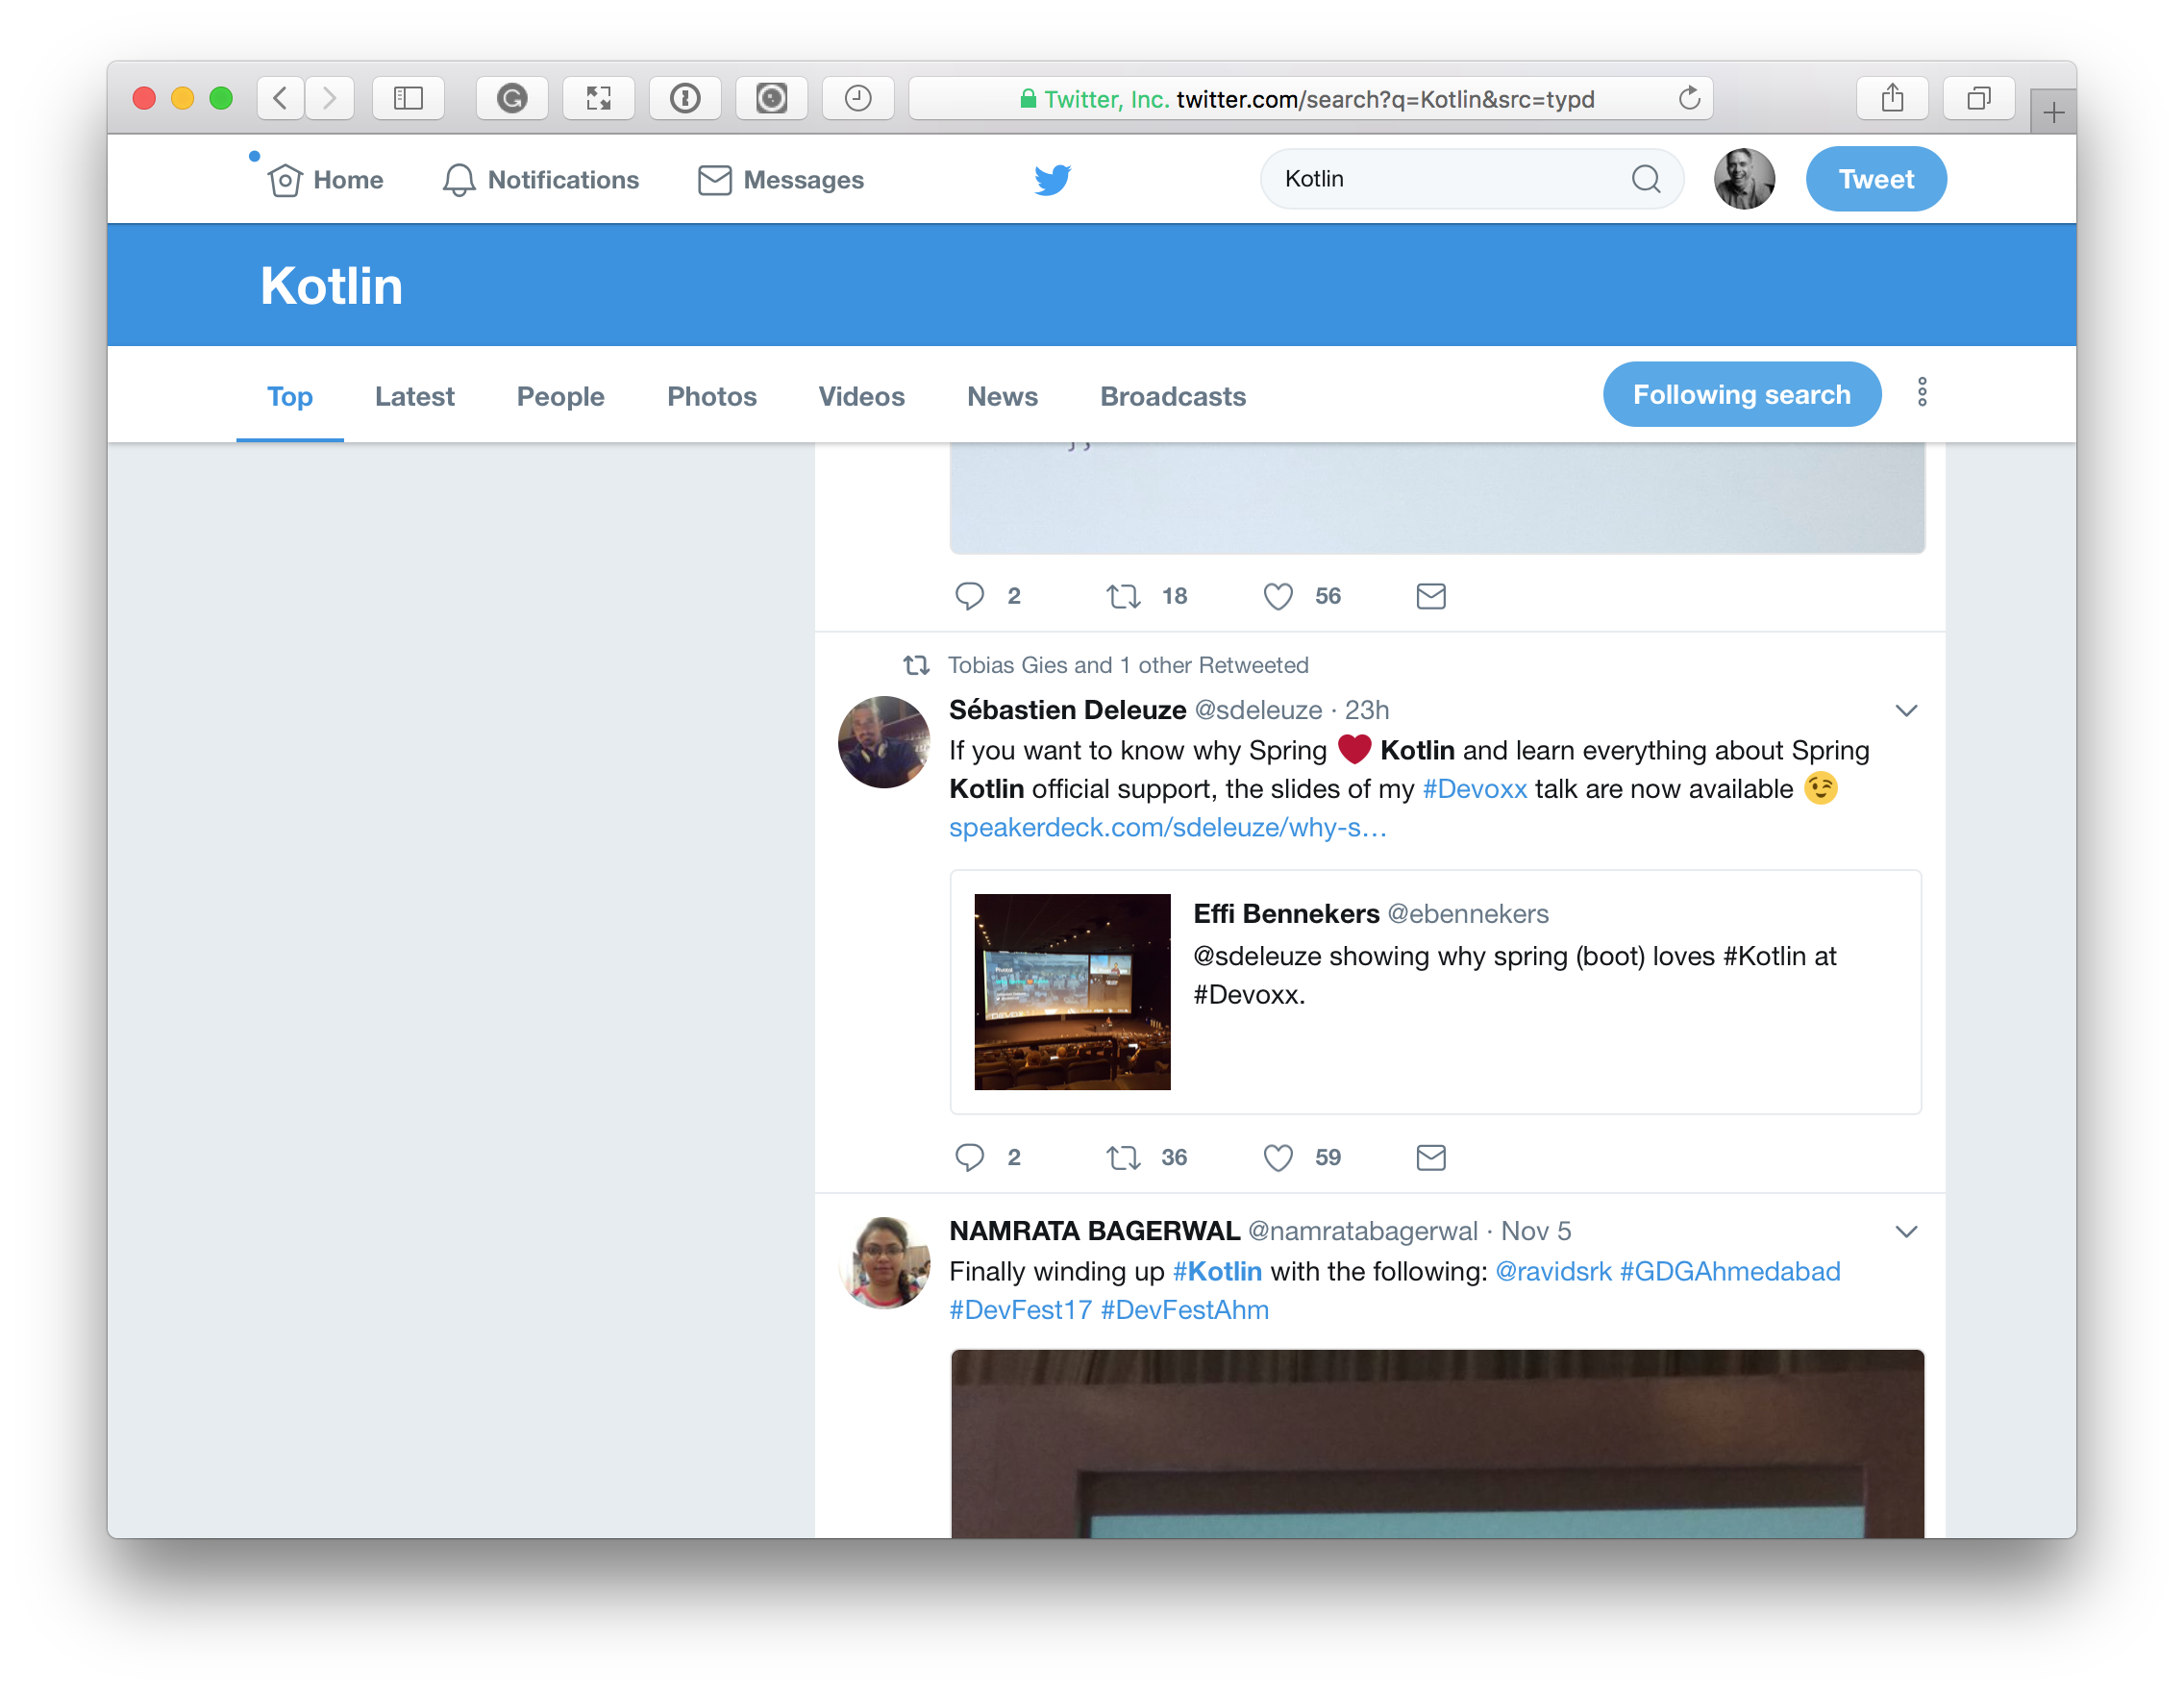The image size is (2184, 1692).
Task: Click the blue Tweet button
Action: pos(1875,179)
